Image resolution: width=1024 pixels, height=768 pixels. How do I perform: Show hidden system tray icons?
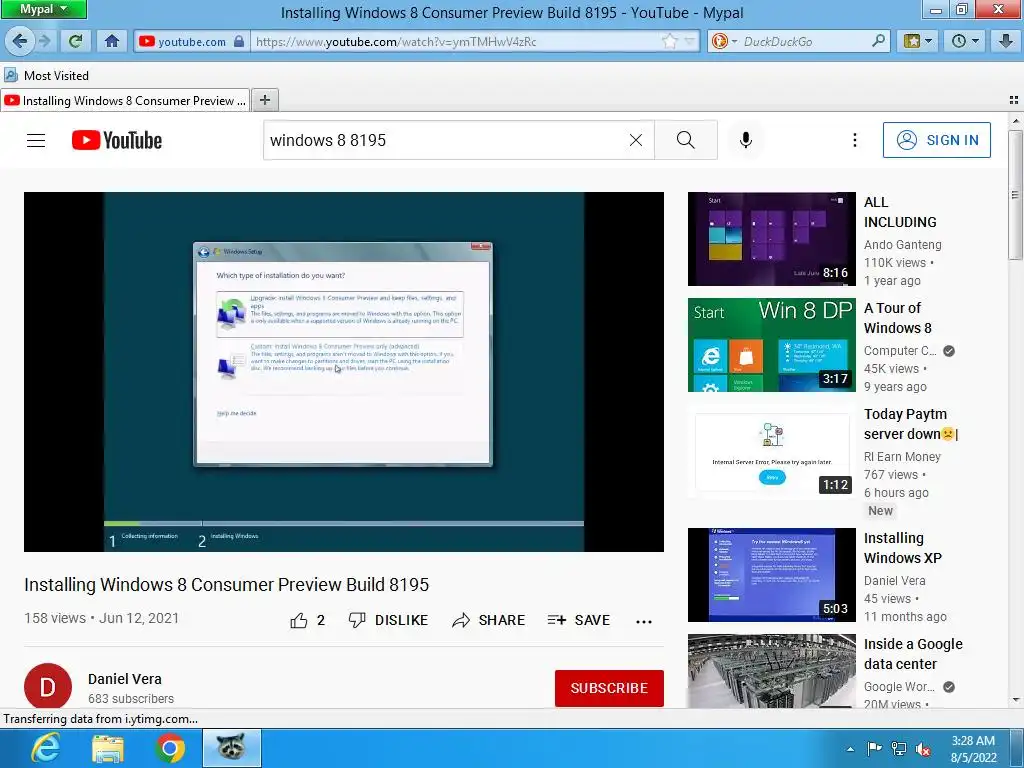850,749
